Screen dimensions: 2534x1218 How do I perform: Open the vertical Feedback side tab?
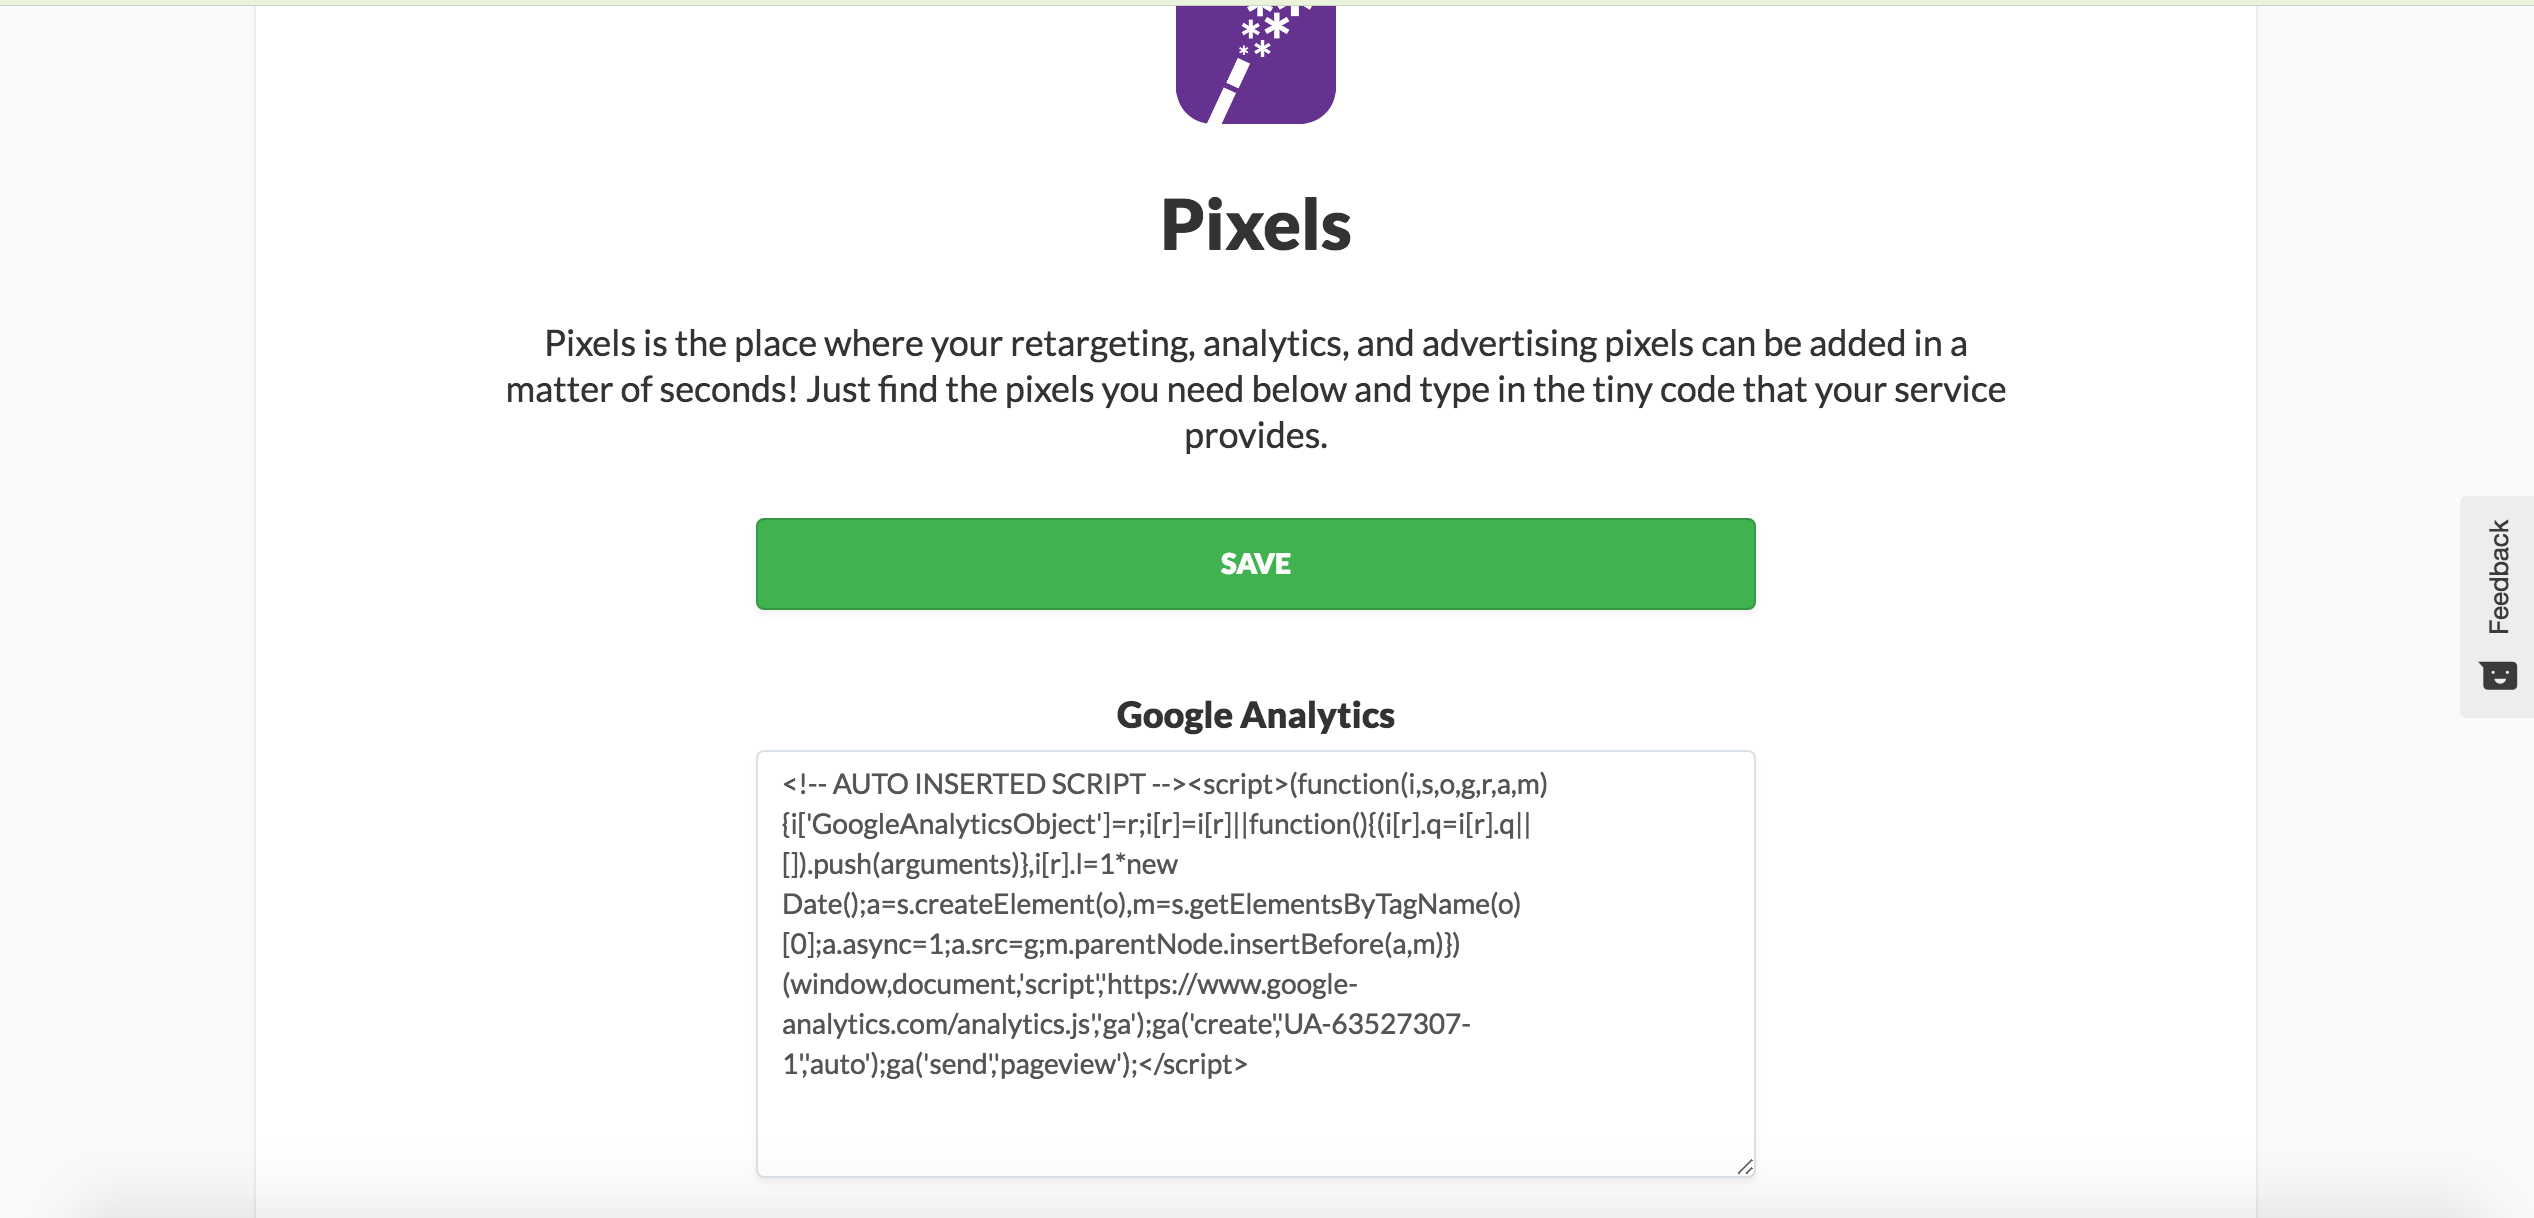click(x=2497, y=606)
